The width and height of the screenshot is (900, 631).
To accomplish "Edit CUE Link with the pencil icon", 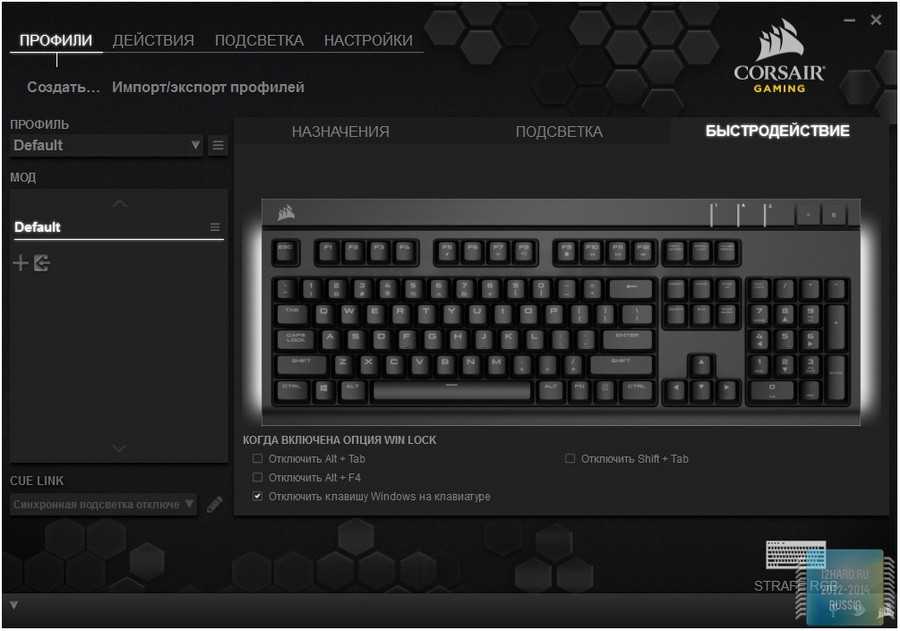I will click(214, 505).
